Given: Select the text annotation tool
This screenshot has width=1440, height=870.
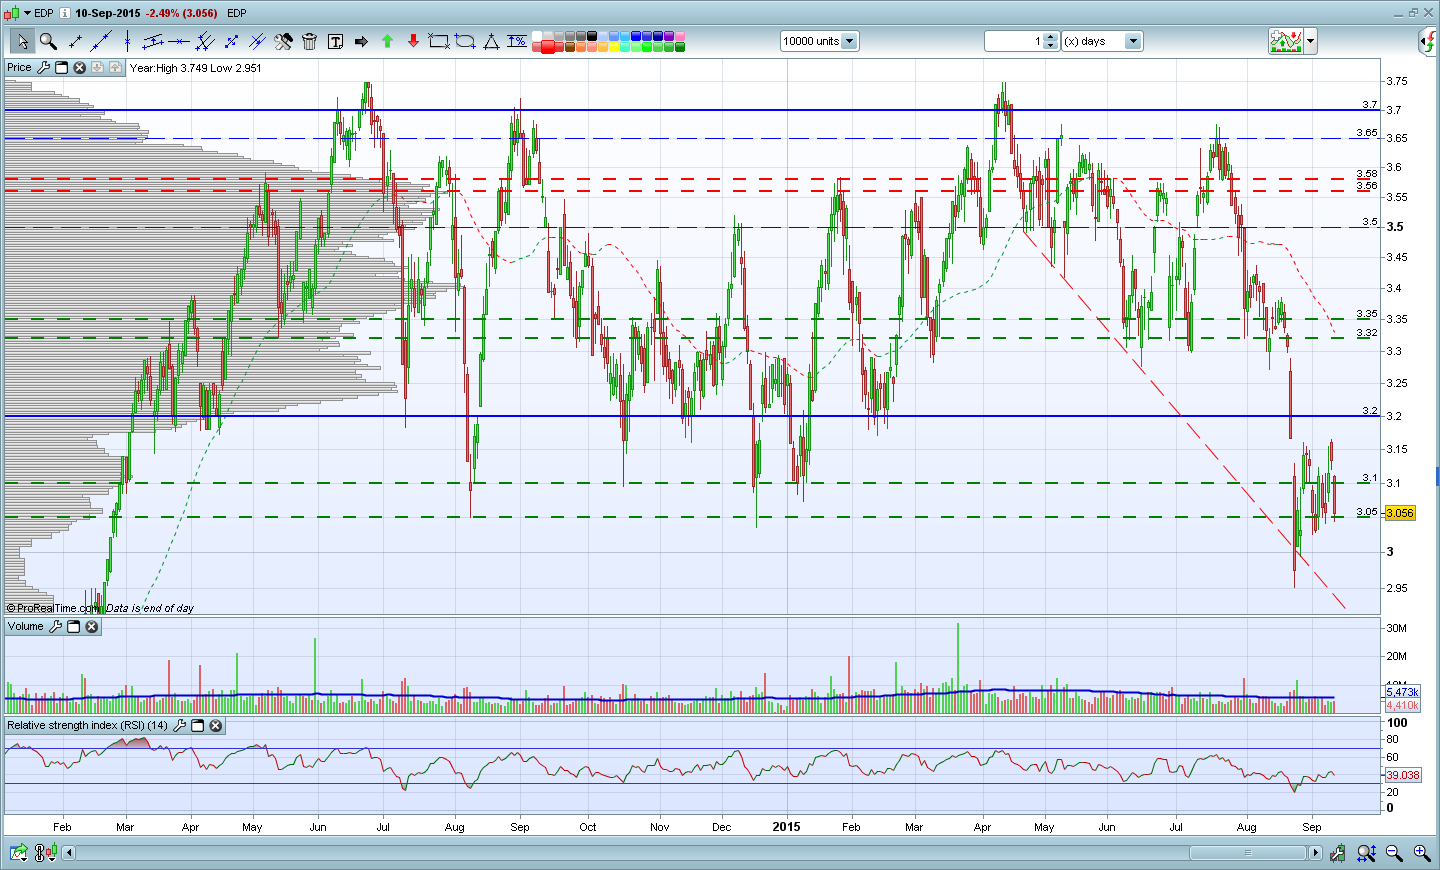Looking at the screenshot, I should 335,41.
